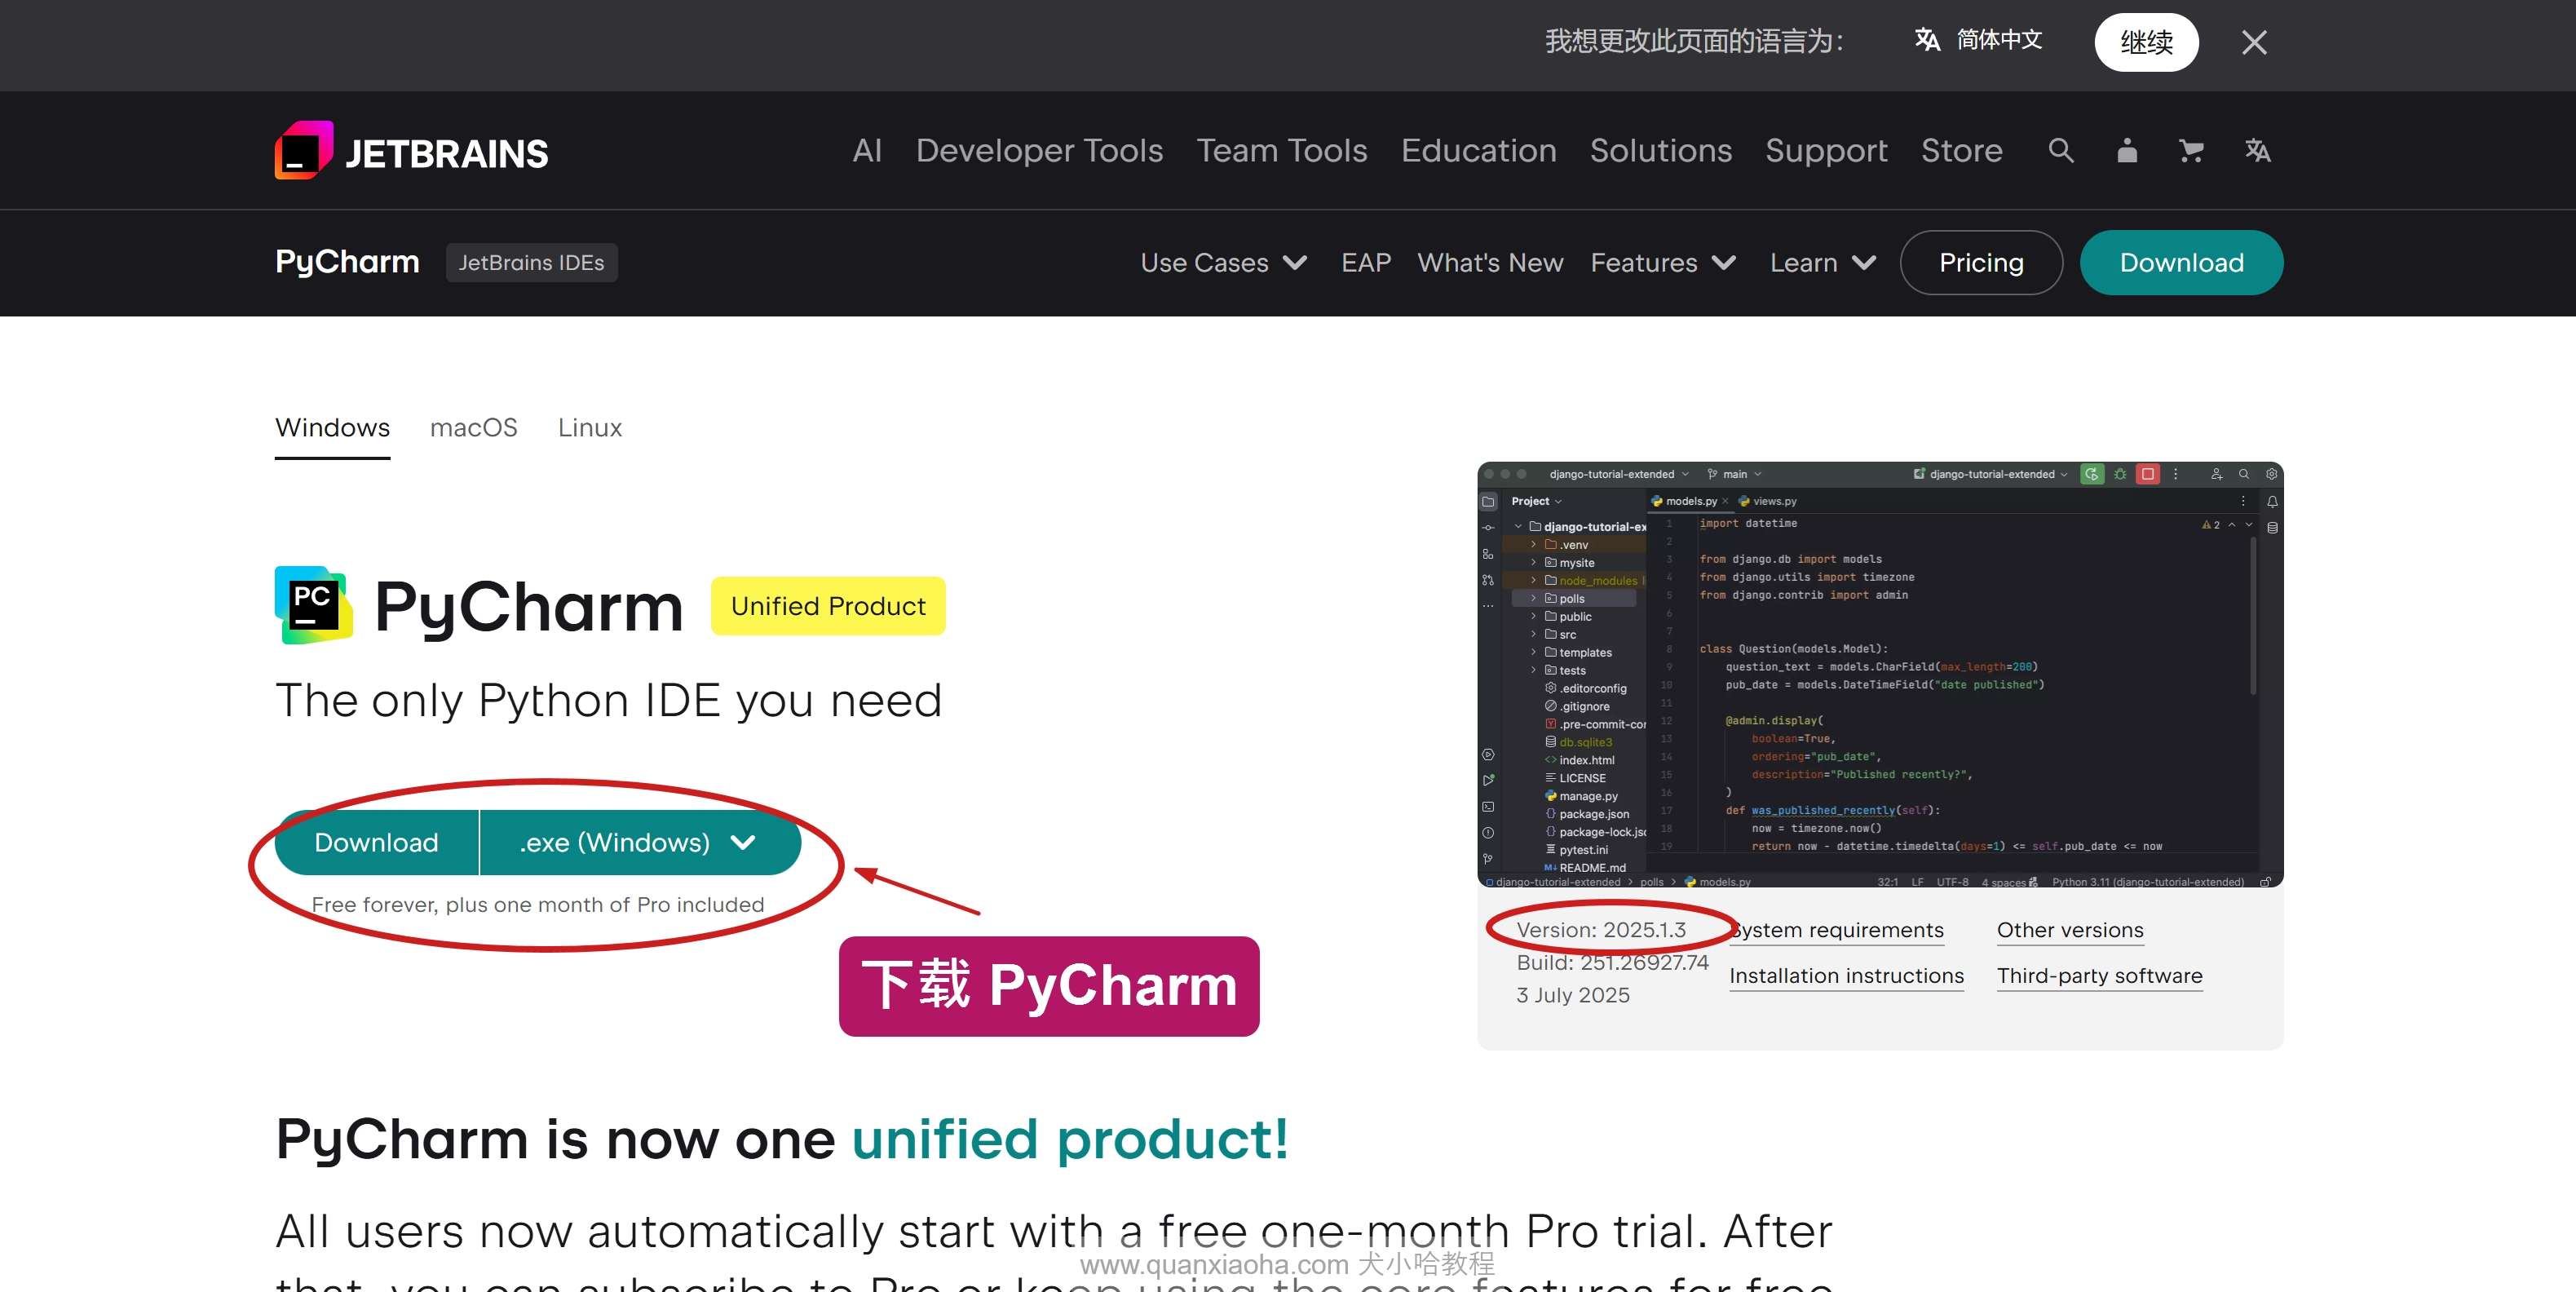Open What's New page
2576x1292 pixels.
click(1490, 262)
